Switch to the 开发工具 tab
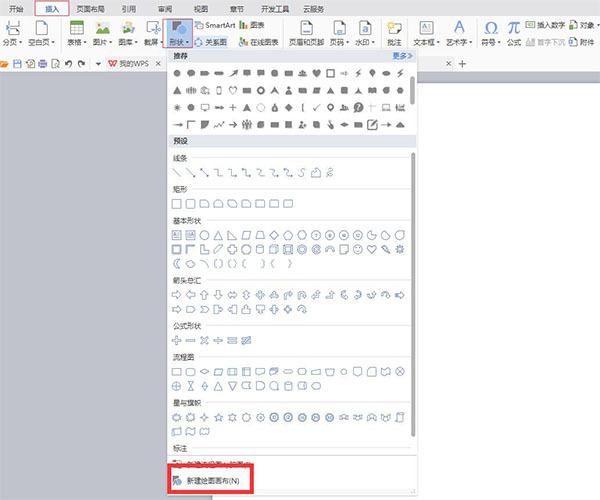The height and width of the screenshot is (500, 600). coord(275,9)
